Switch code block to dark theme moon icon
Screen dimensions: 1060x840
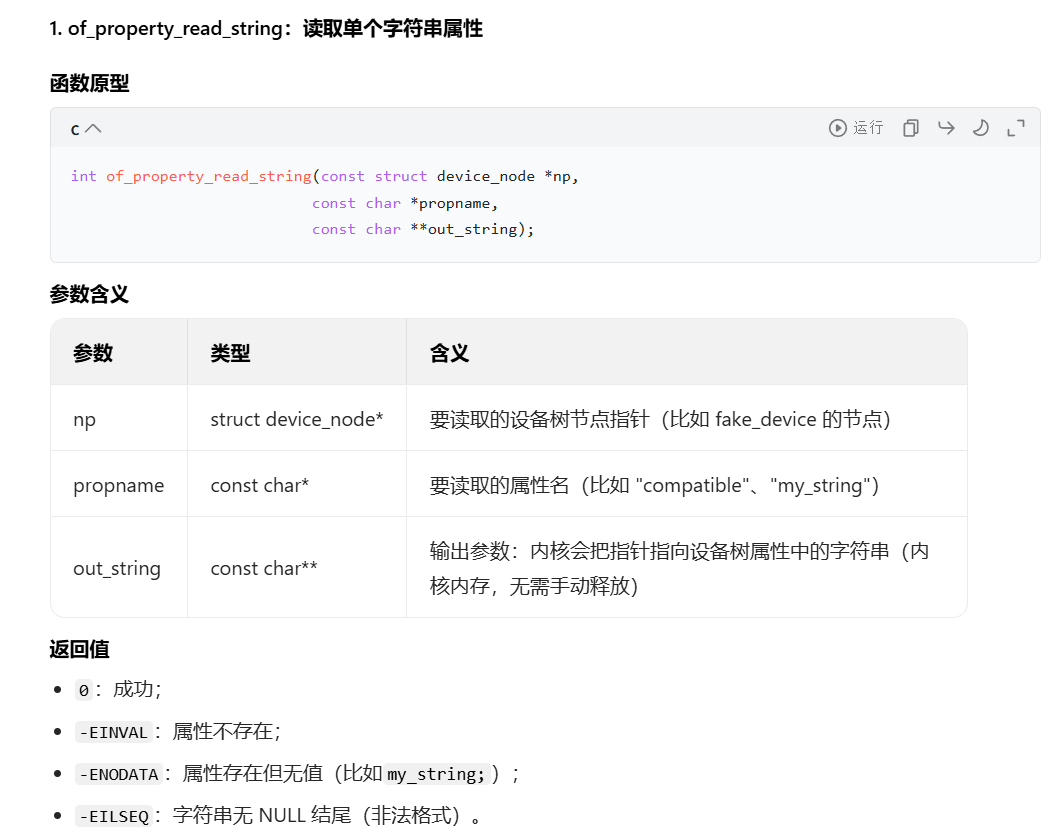point(980,128)
